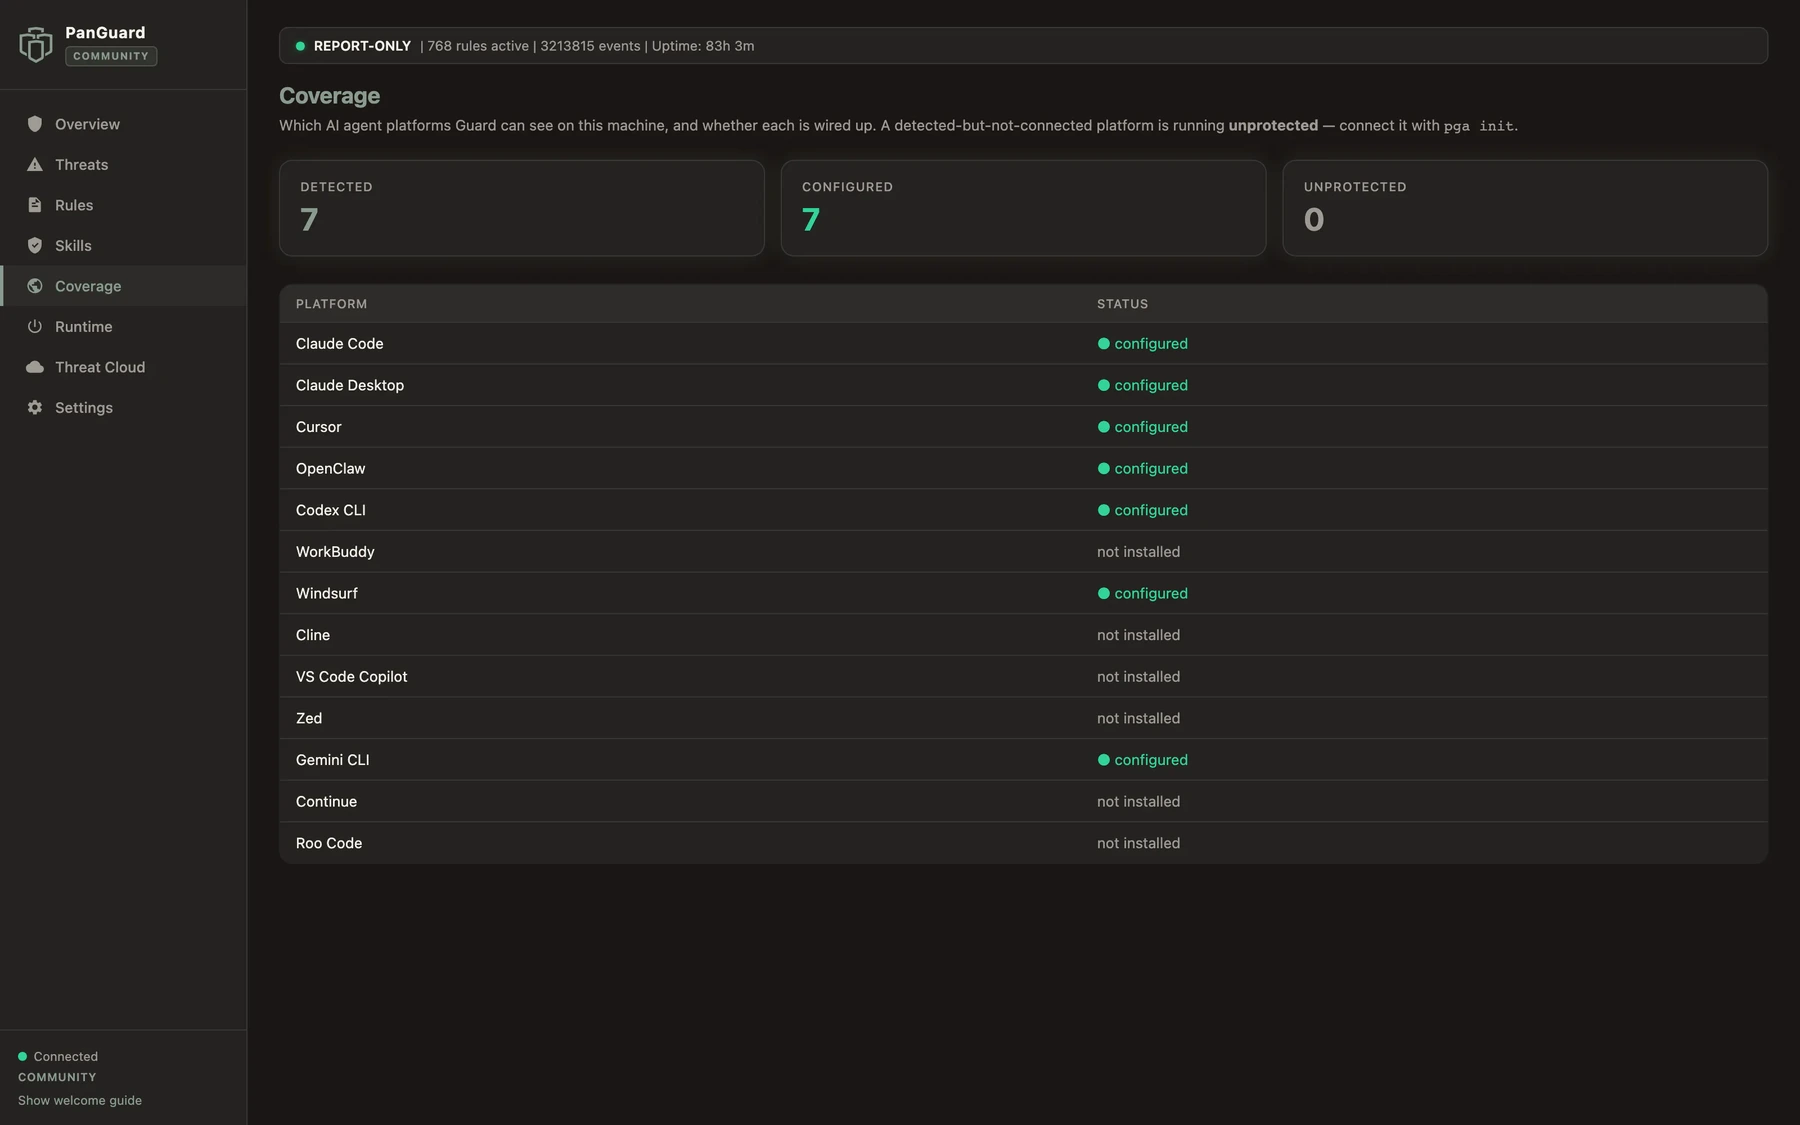Click the green dot beside Gemini CLI status
This screenshot has width=1800, height=1125.
click(1104, 760)
